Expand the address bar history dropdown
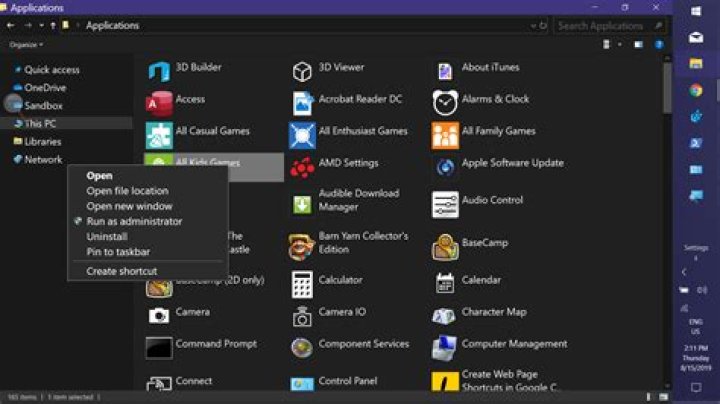This screenshot has height=404, width=720. [x=533, y=26]
